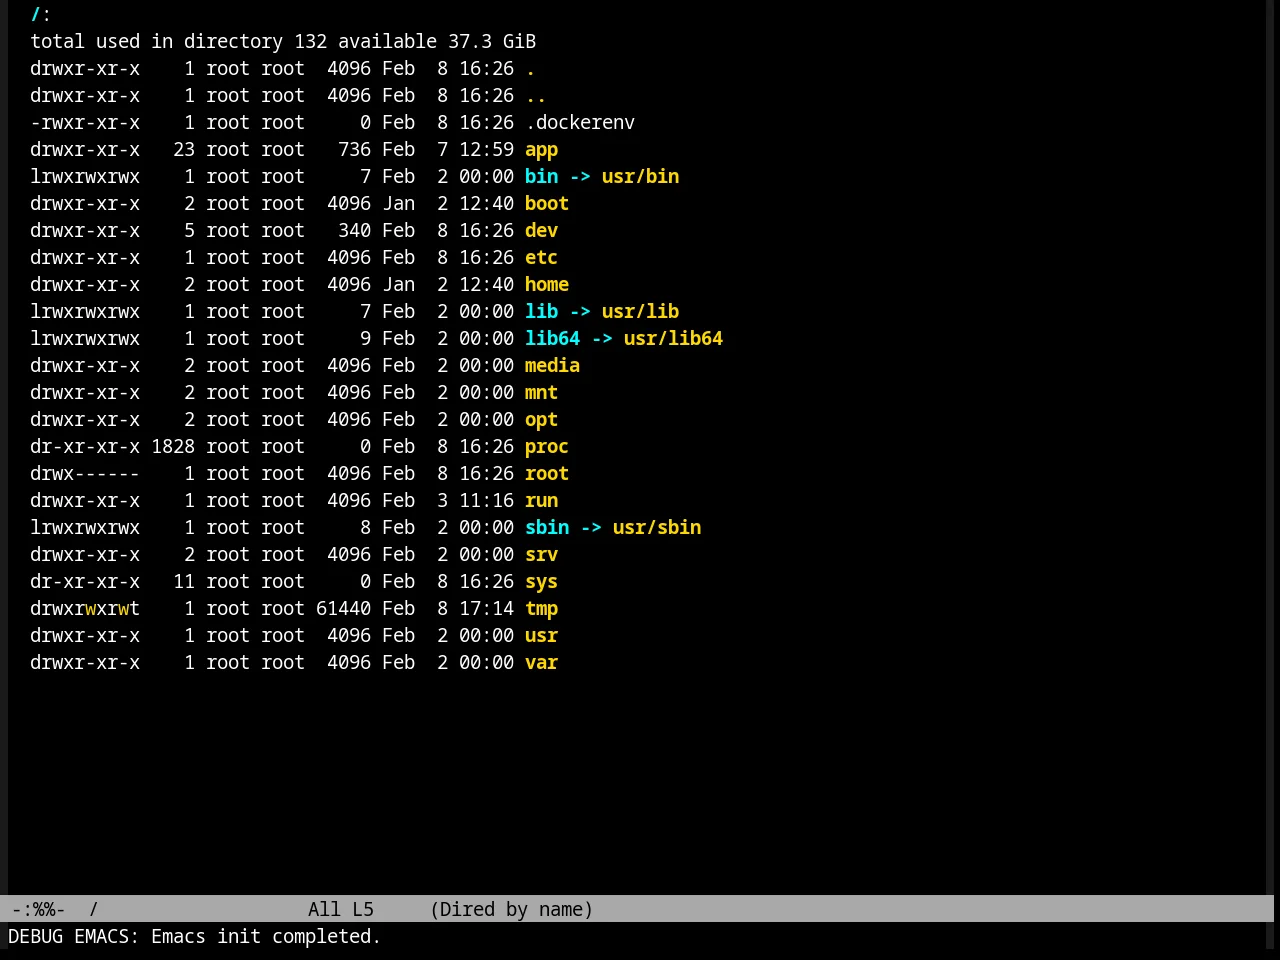
Task: Open the home directory entry
Action: [x=547, y=285]
